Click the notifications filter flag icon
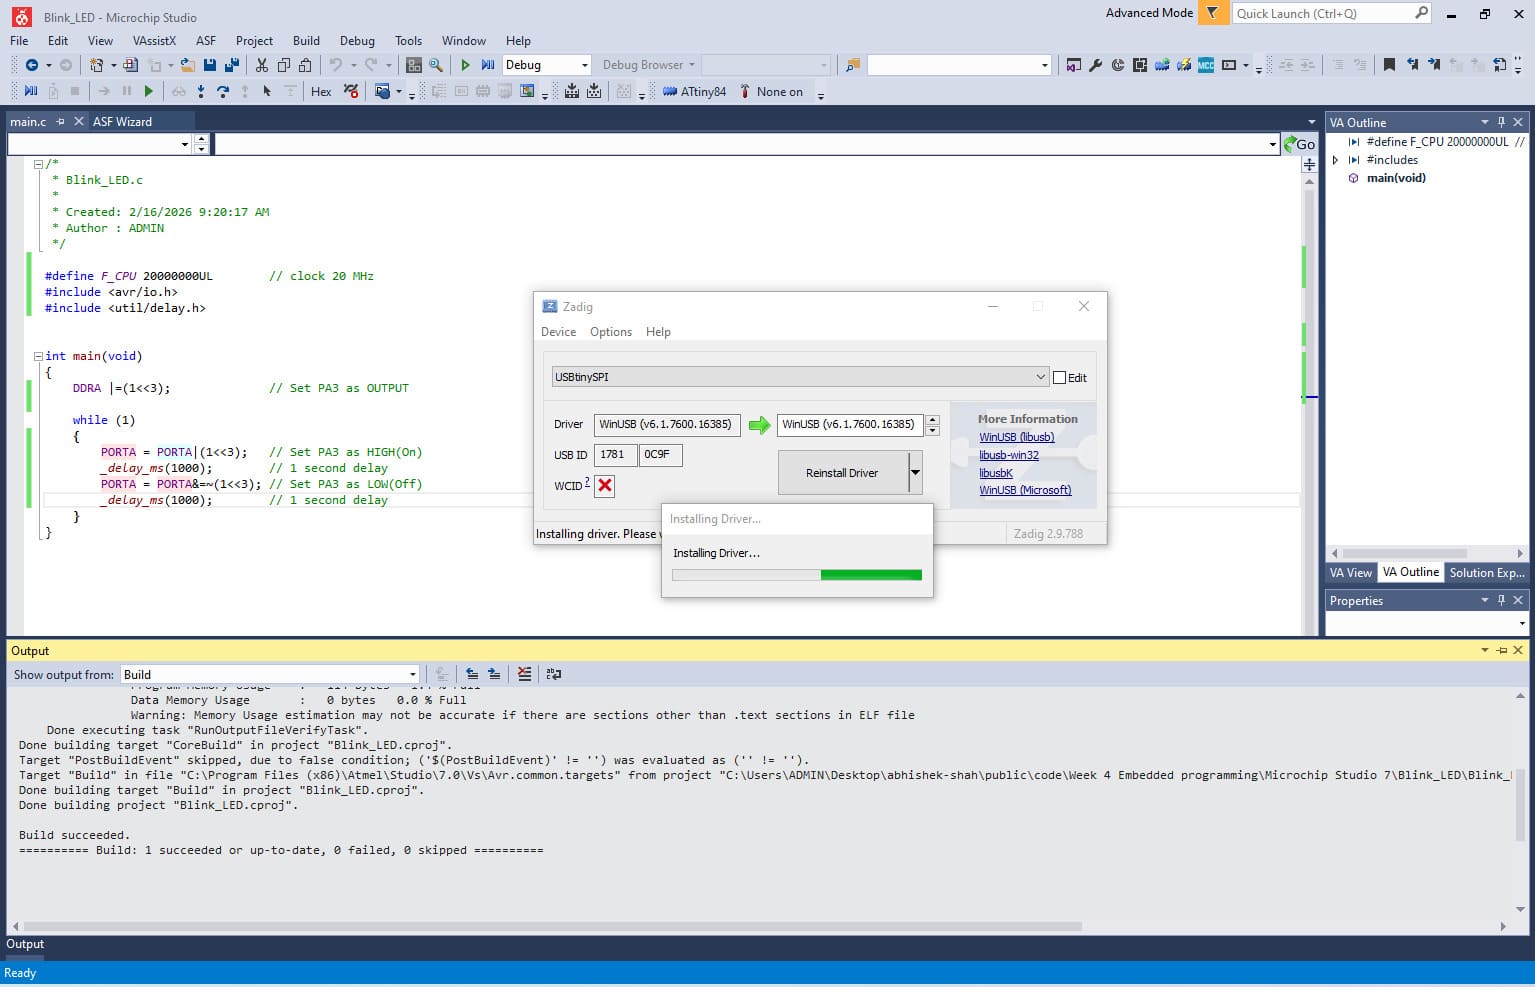 coord(1212,13)
